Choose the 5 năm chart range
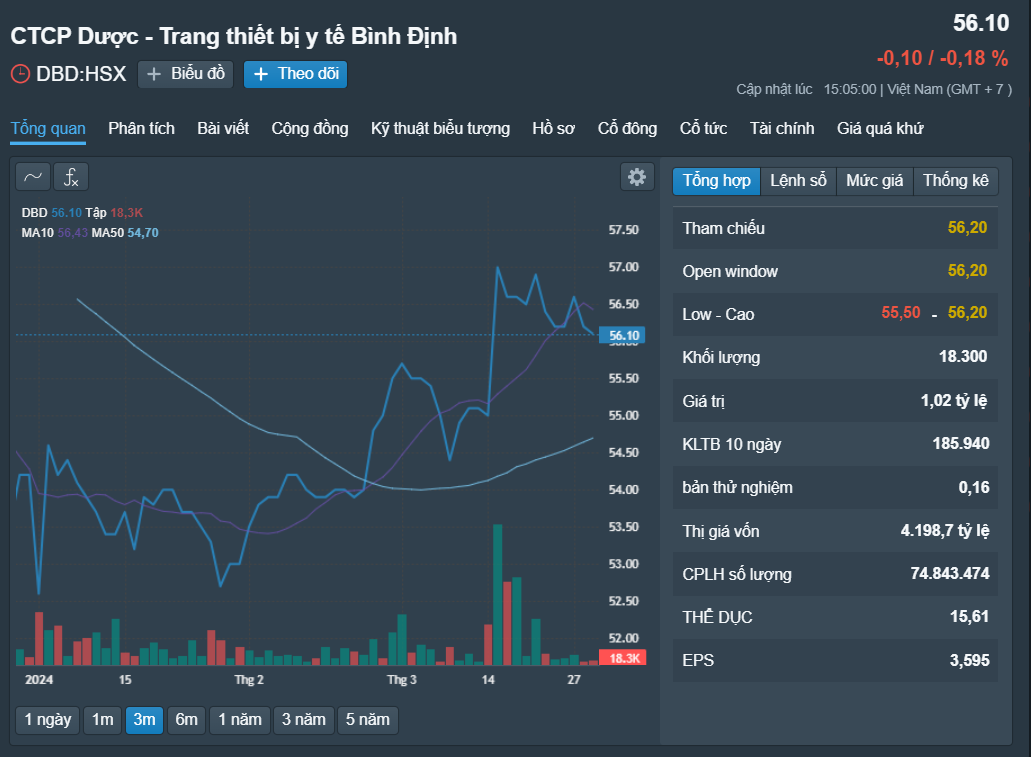Image resolution: width=1031 pixels, height=757 pixels. tap(368, 720)
